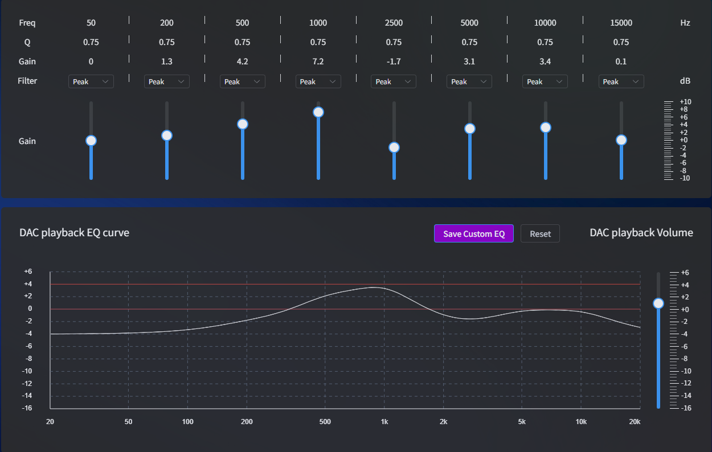Click the gain value 3.4
712x452 pixels.
coord(545,61)
